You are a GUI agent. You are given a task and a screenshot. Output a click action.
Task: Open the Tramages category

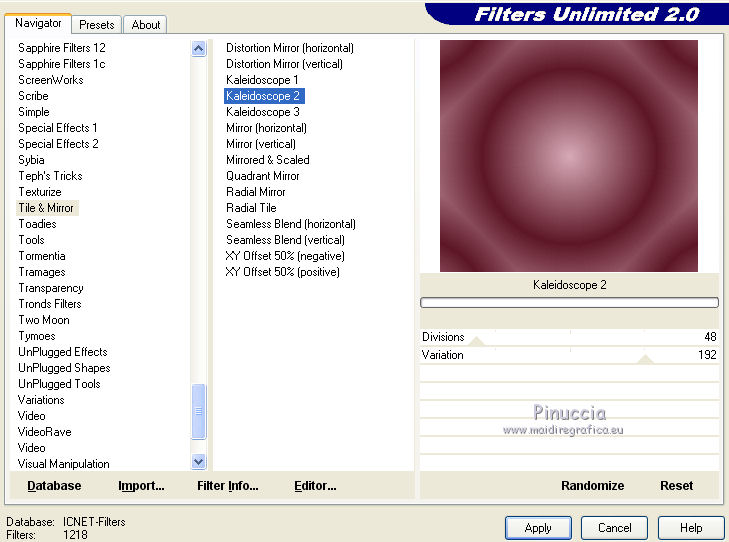coord(42,271)
